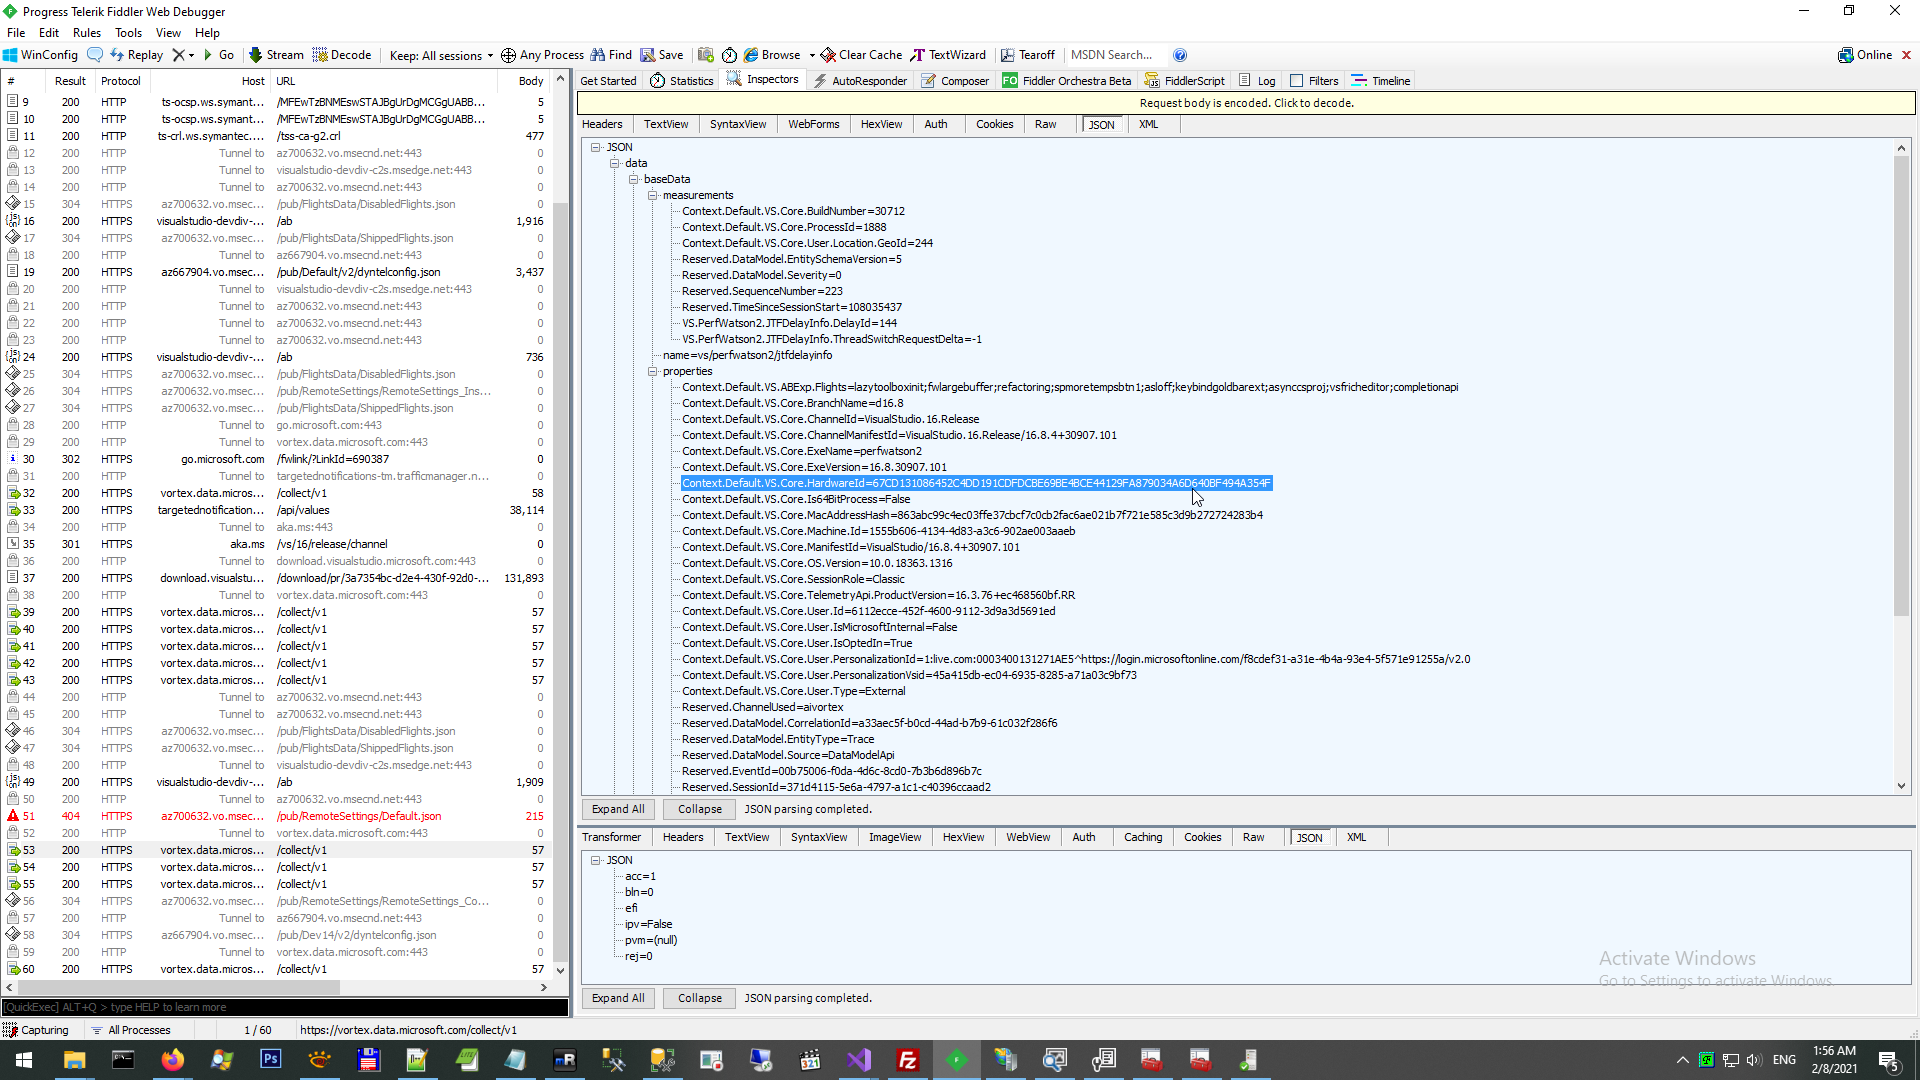The width and height of the screenshot is (1920, 1080).
Task: Open the TextWizard tool
Action: point(947,55)
